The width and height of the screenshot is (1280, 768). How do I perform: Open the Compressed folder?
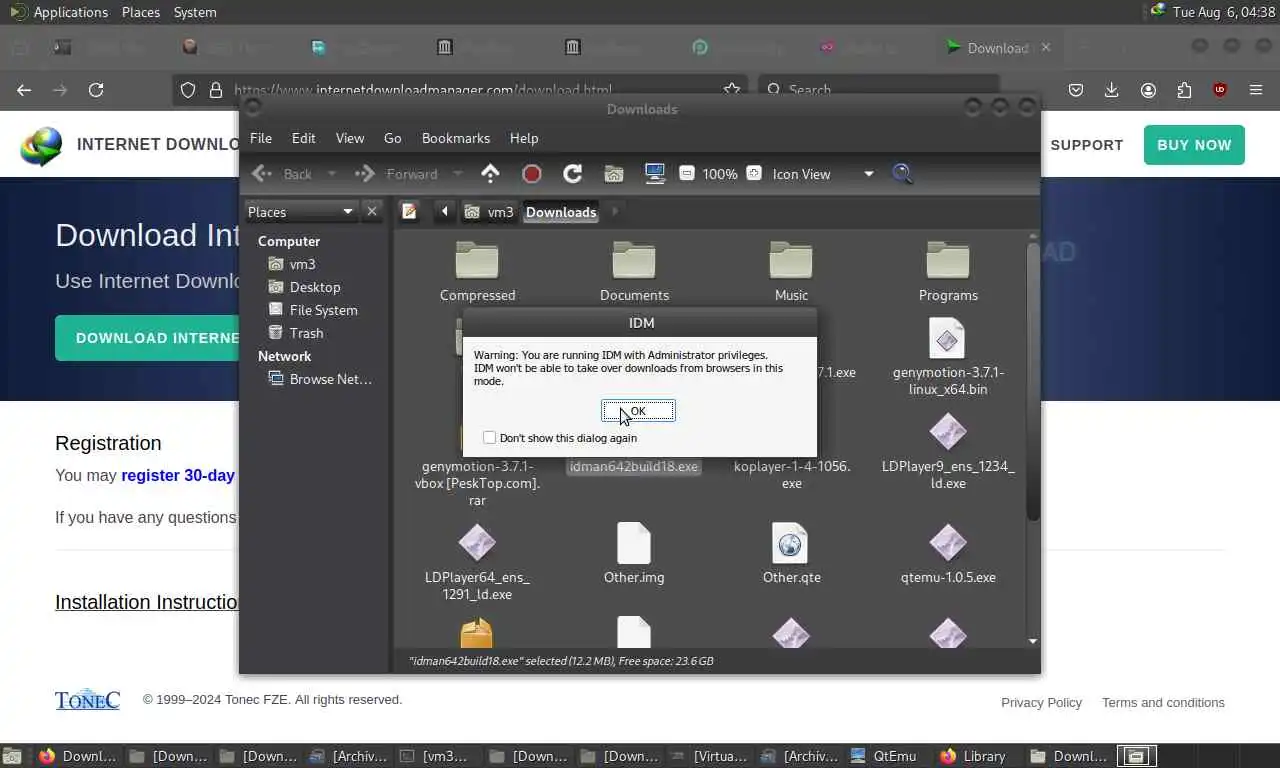477,271
